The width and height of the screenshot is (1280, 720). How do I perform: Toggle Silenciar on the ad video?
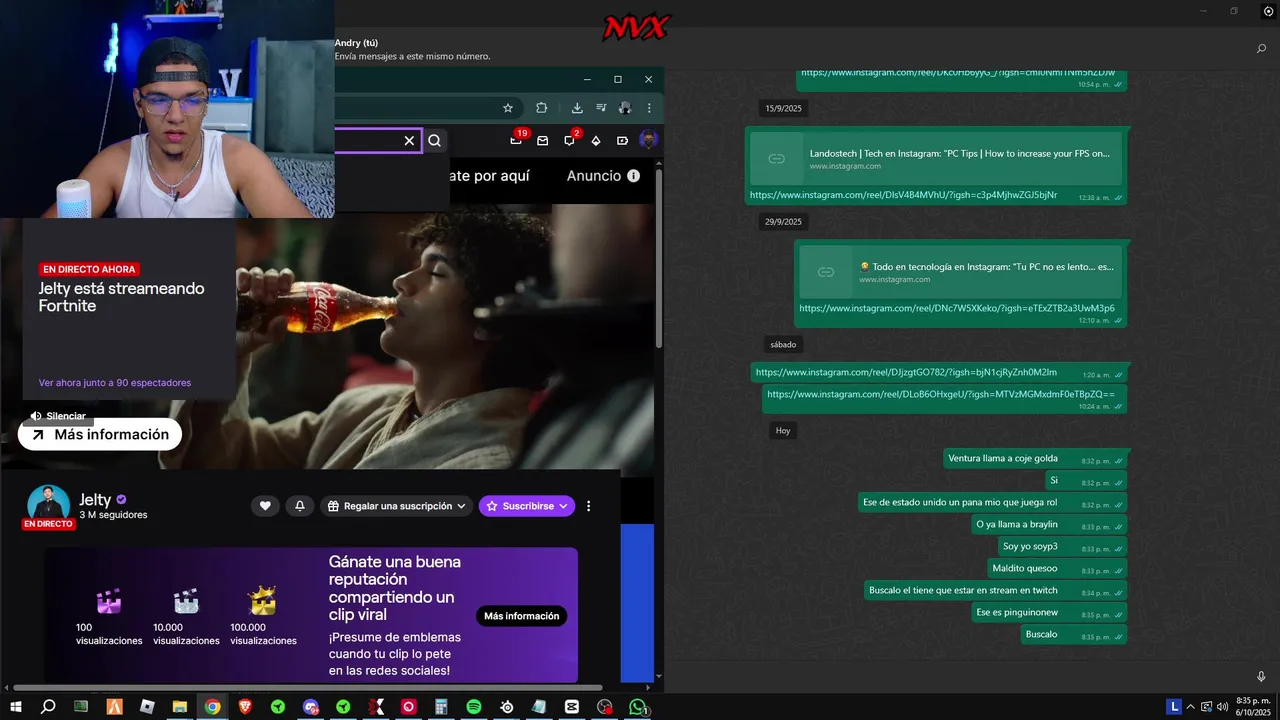58,416
